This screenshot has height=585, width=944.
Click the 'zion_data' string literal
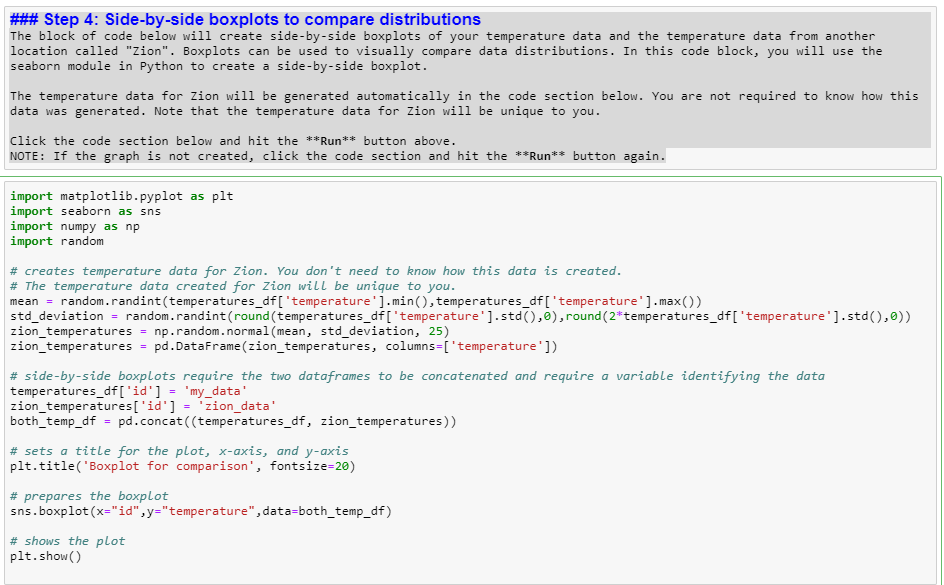240,406
